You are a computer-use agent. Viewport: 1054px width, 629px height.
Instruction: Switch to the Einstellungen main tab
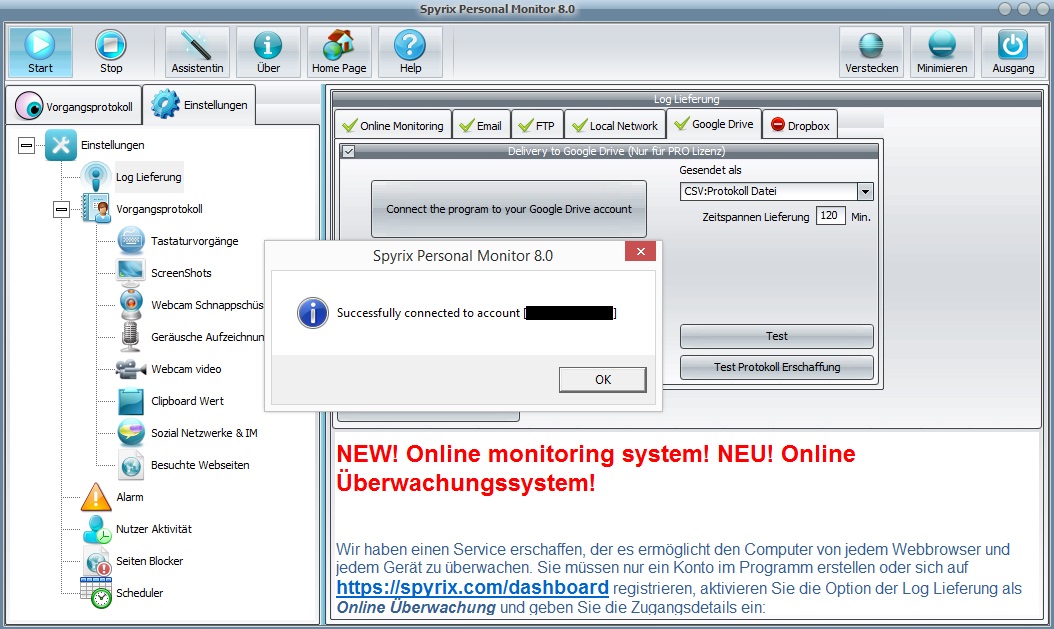199,105
